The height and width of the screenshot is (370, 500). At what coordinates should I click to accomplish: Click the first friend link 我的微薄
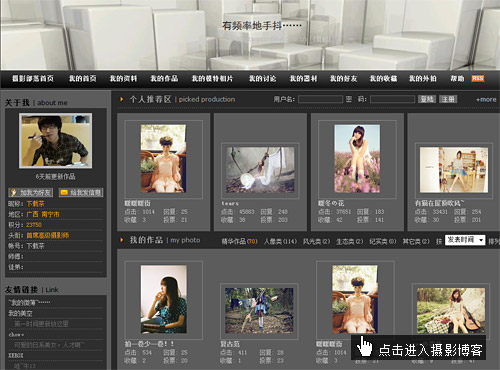point(29,303)
